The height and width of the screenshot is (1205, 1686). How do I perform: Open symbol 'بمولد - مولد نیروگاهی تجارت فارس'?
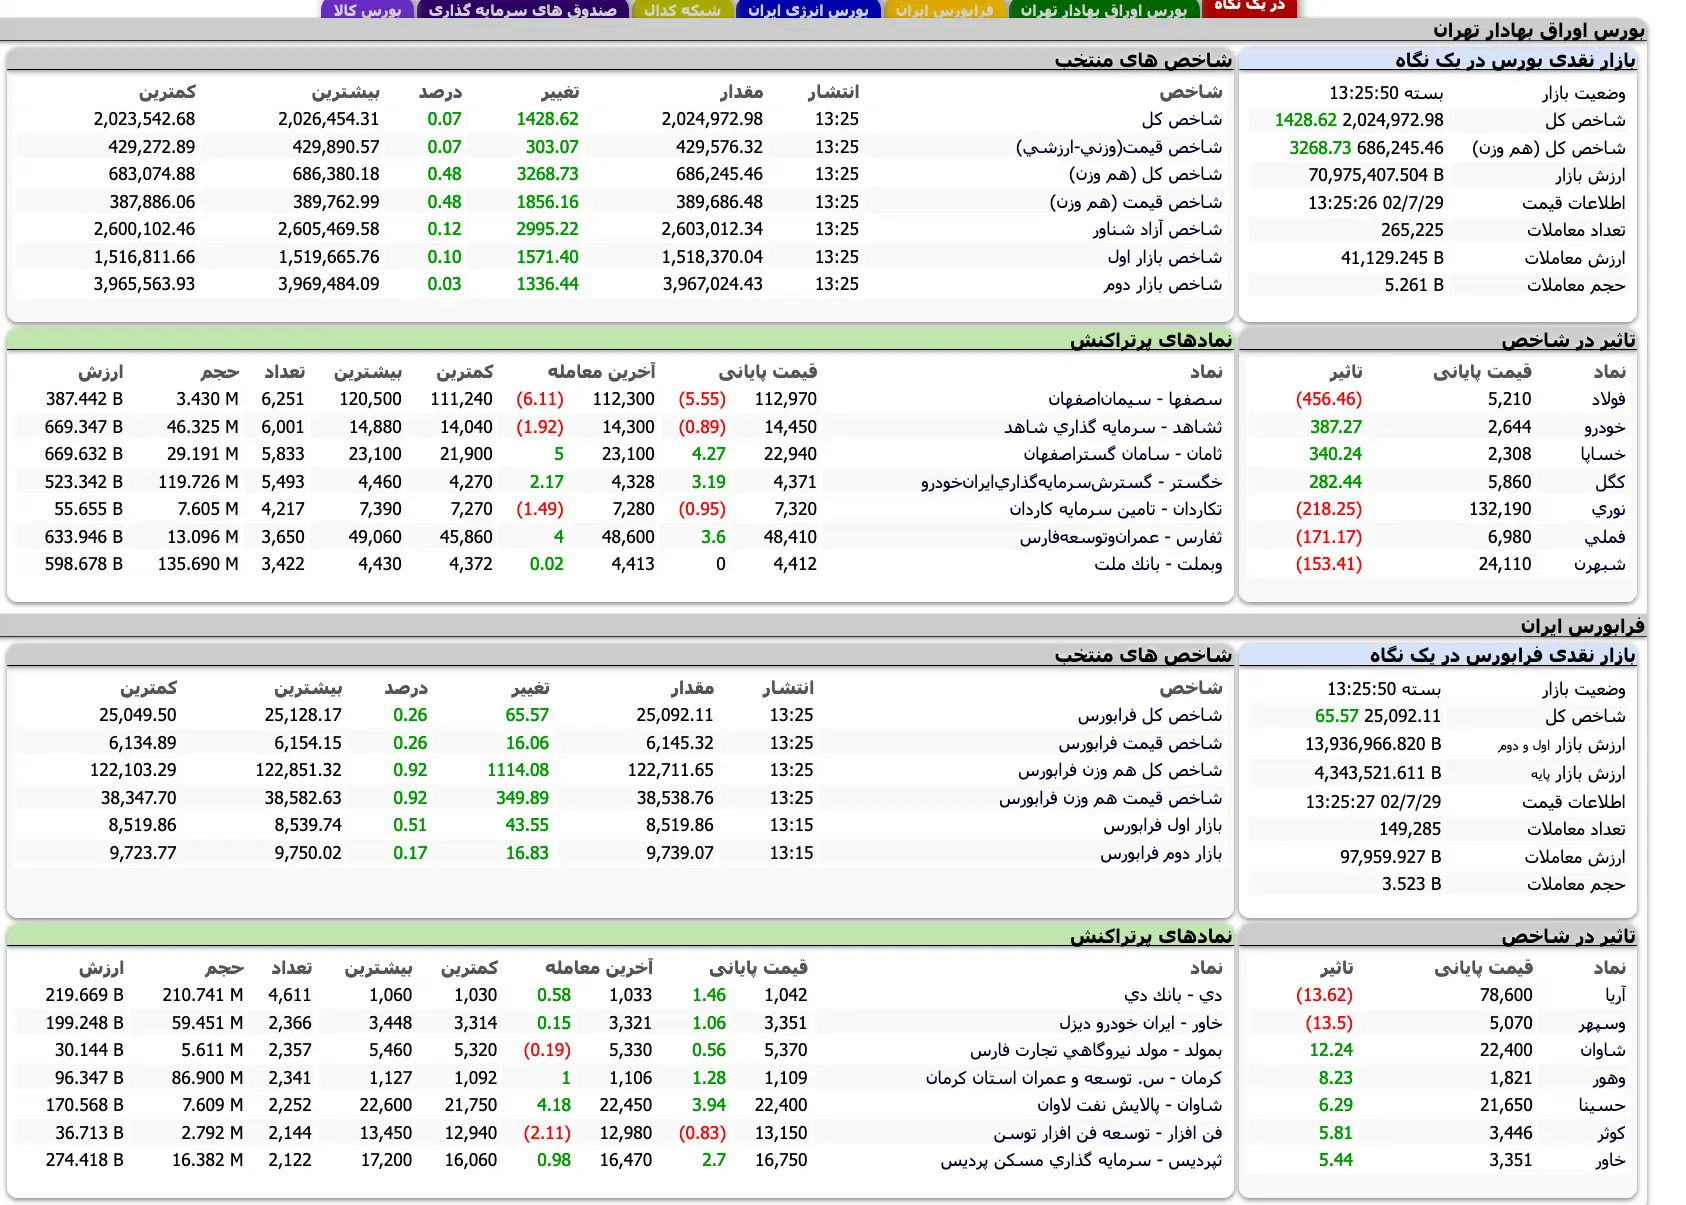[1096, 1050]
